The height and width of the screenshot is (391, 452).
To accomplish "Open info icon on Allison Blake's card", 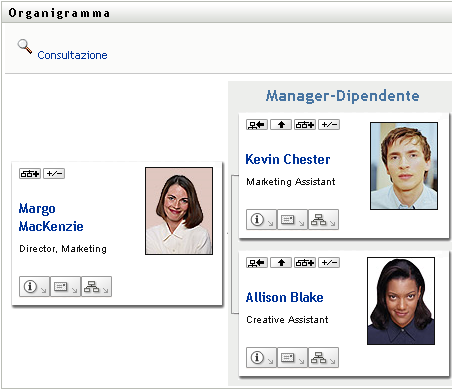I will pos(261,357).
